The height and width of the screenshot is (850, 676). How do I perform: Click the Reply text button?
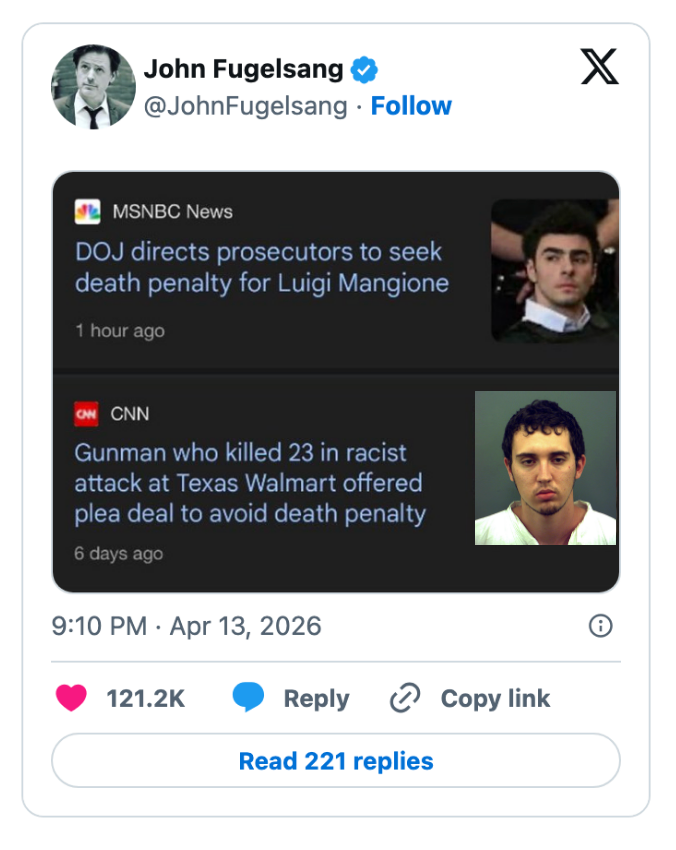[316, 698]
